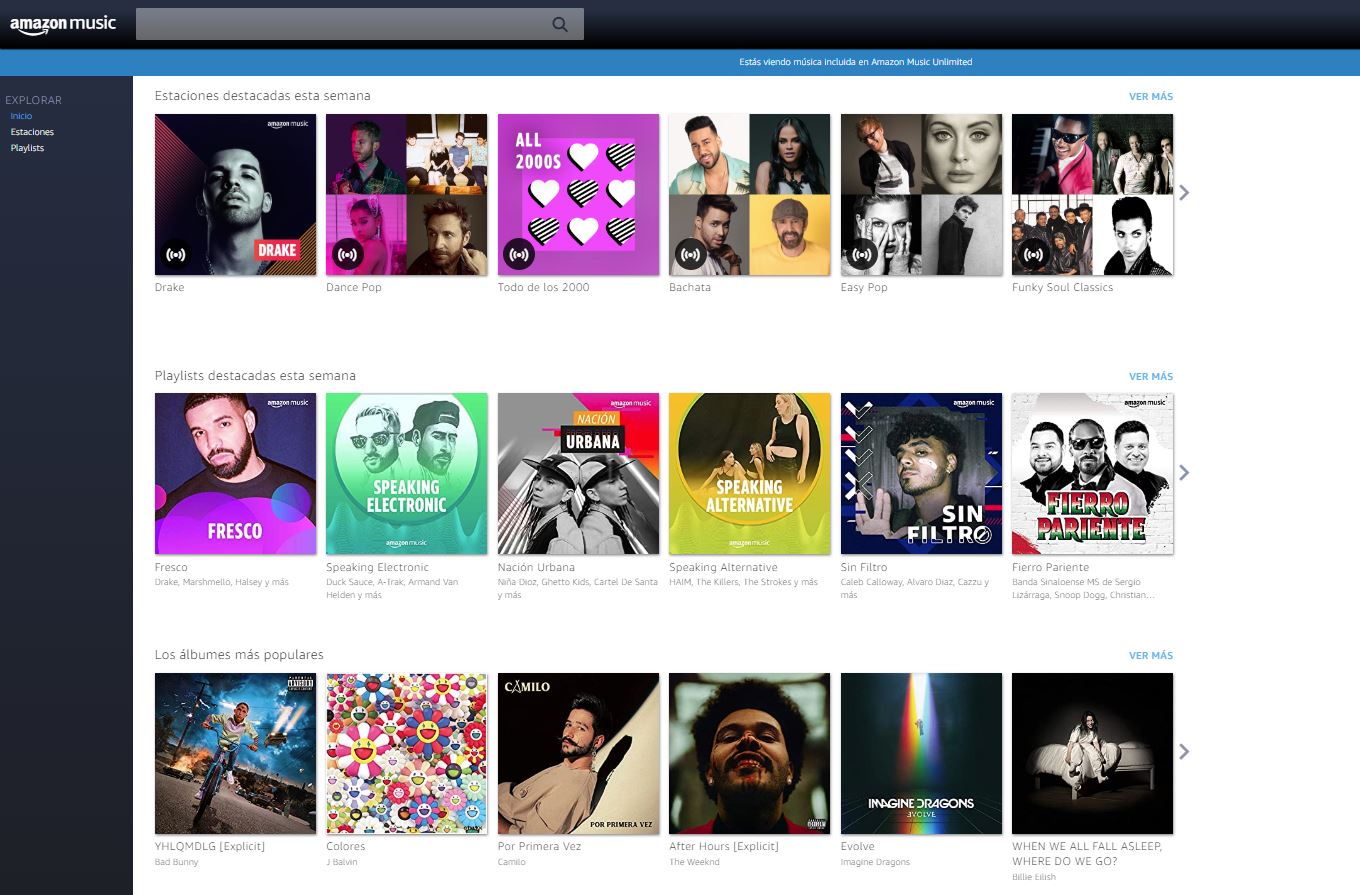Open the Funky Soul Classics cover
The height and width of the screenshot is (895, 1360).
[1093, 194]
